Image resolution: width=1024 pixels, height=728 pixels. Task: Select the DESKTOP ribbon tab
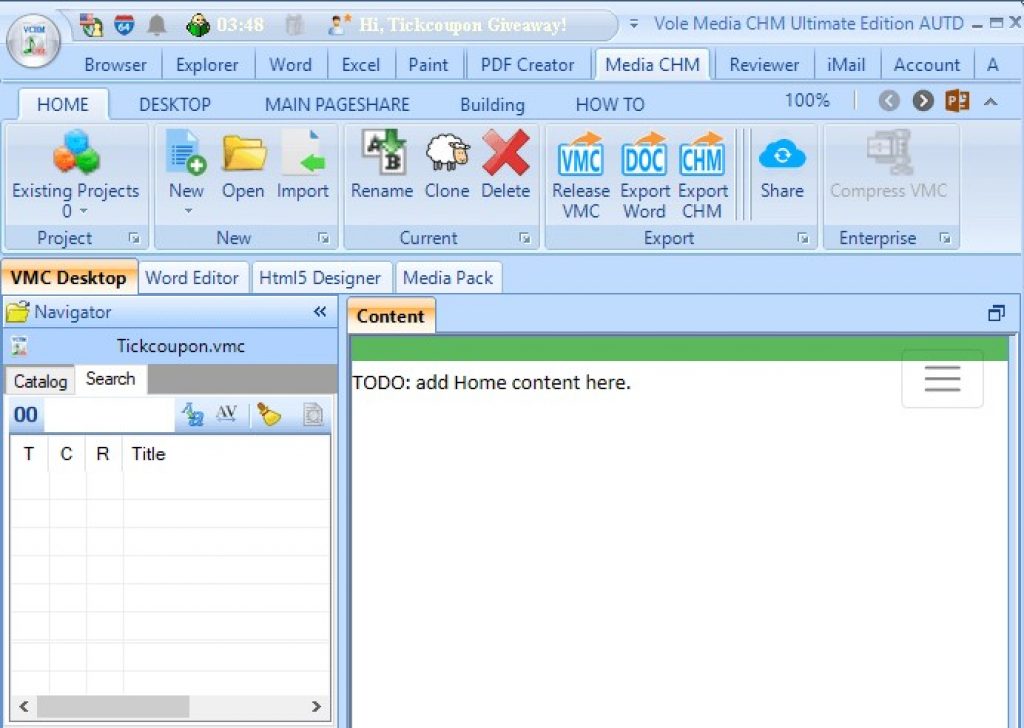(175, 104)
